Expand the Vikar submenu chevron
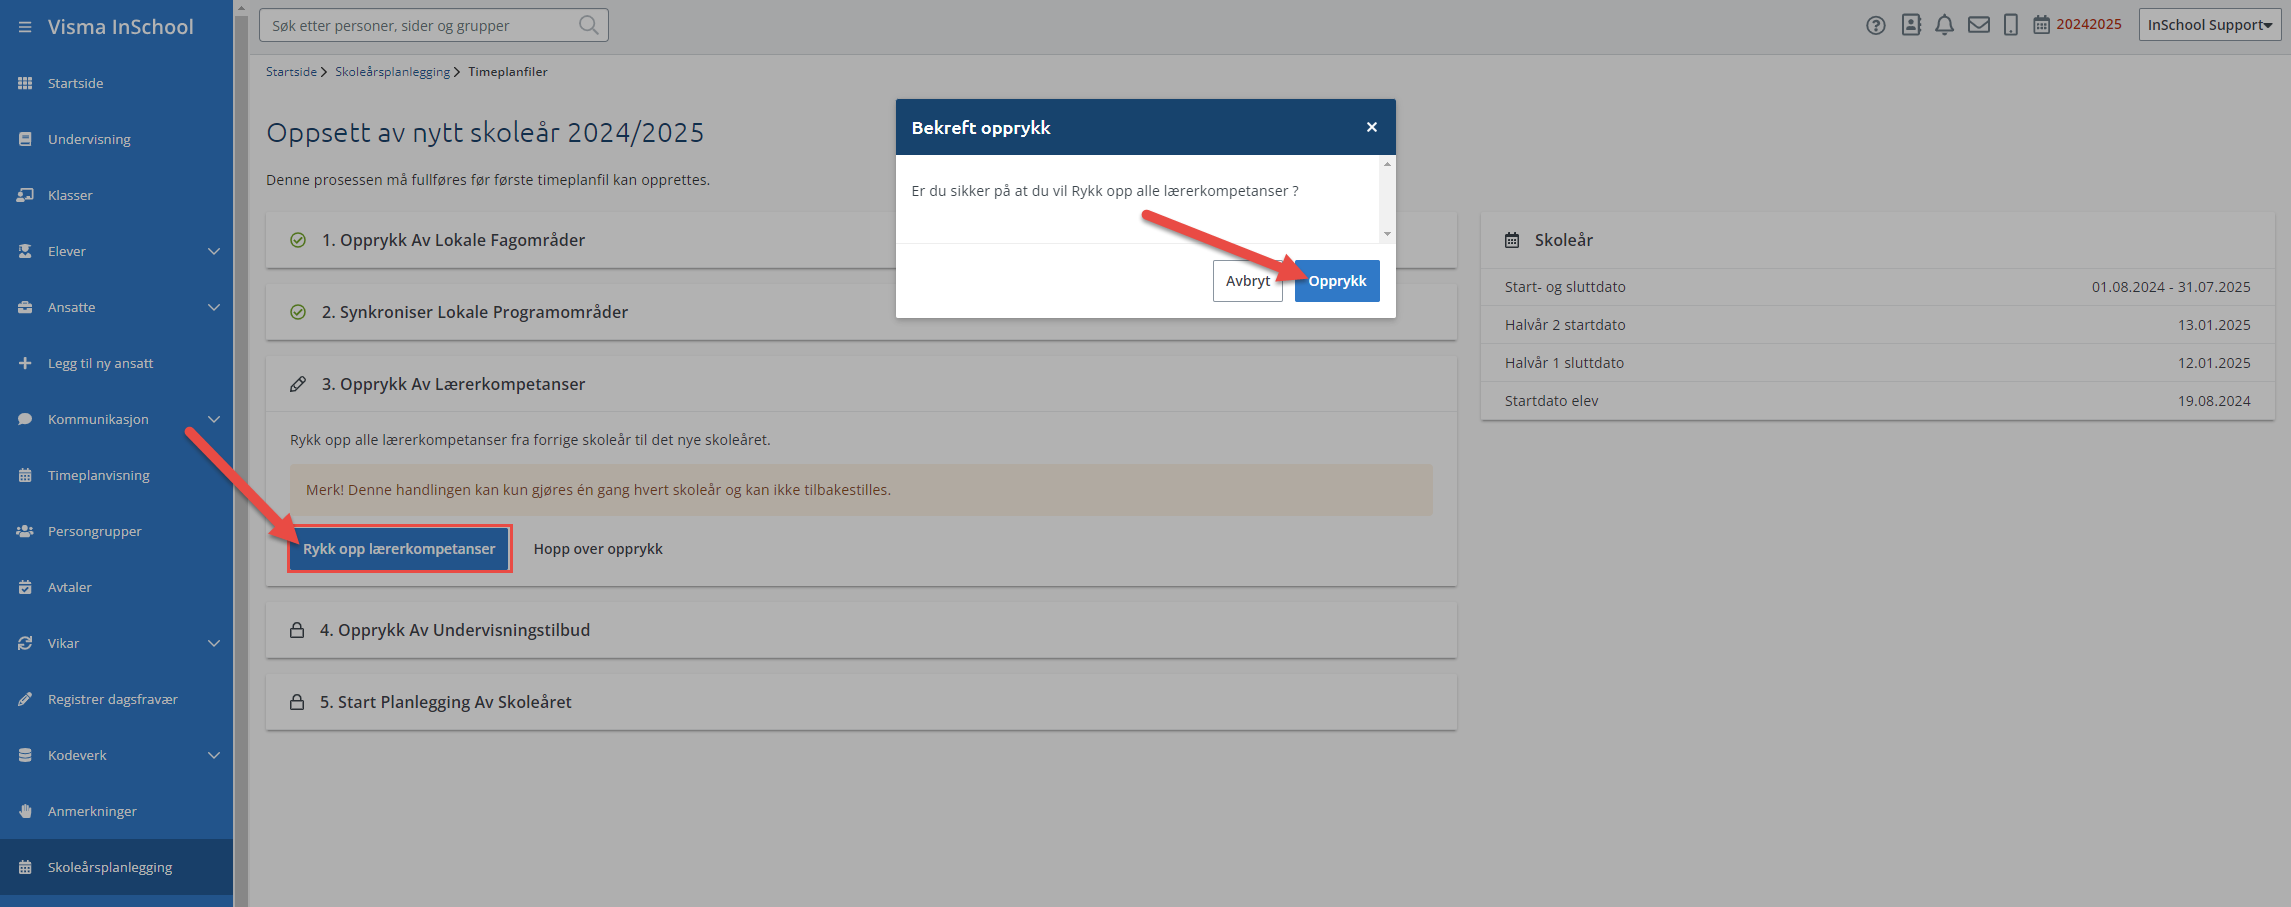The width and height of the screenshot is (2291, 907). pyautogui.click(x=213, y=643)
